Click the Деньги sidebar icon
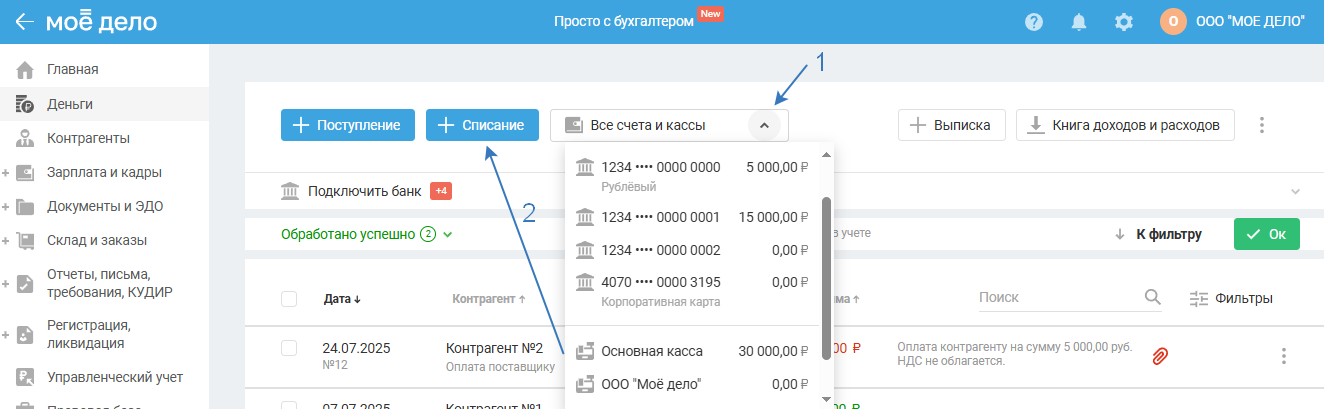Image resolution: width=1324 pixels, height=409 pixels. pos(26,104)
